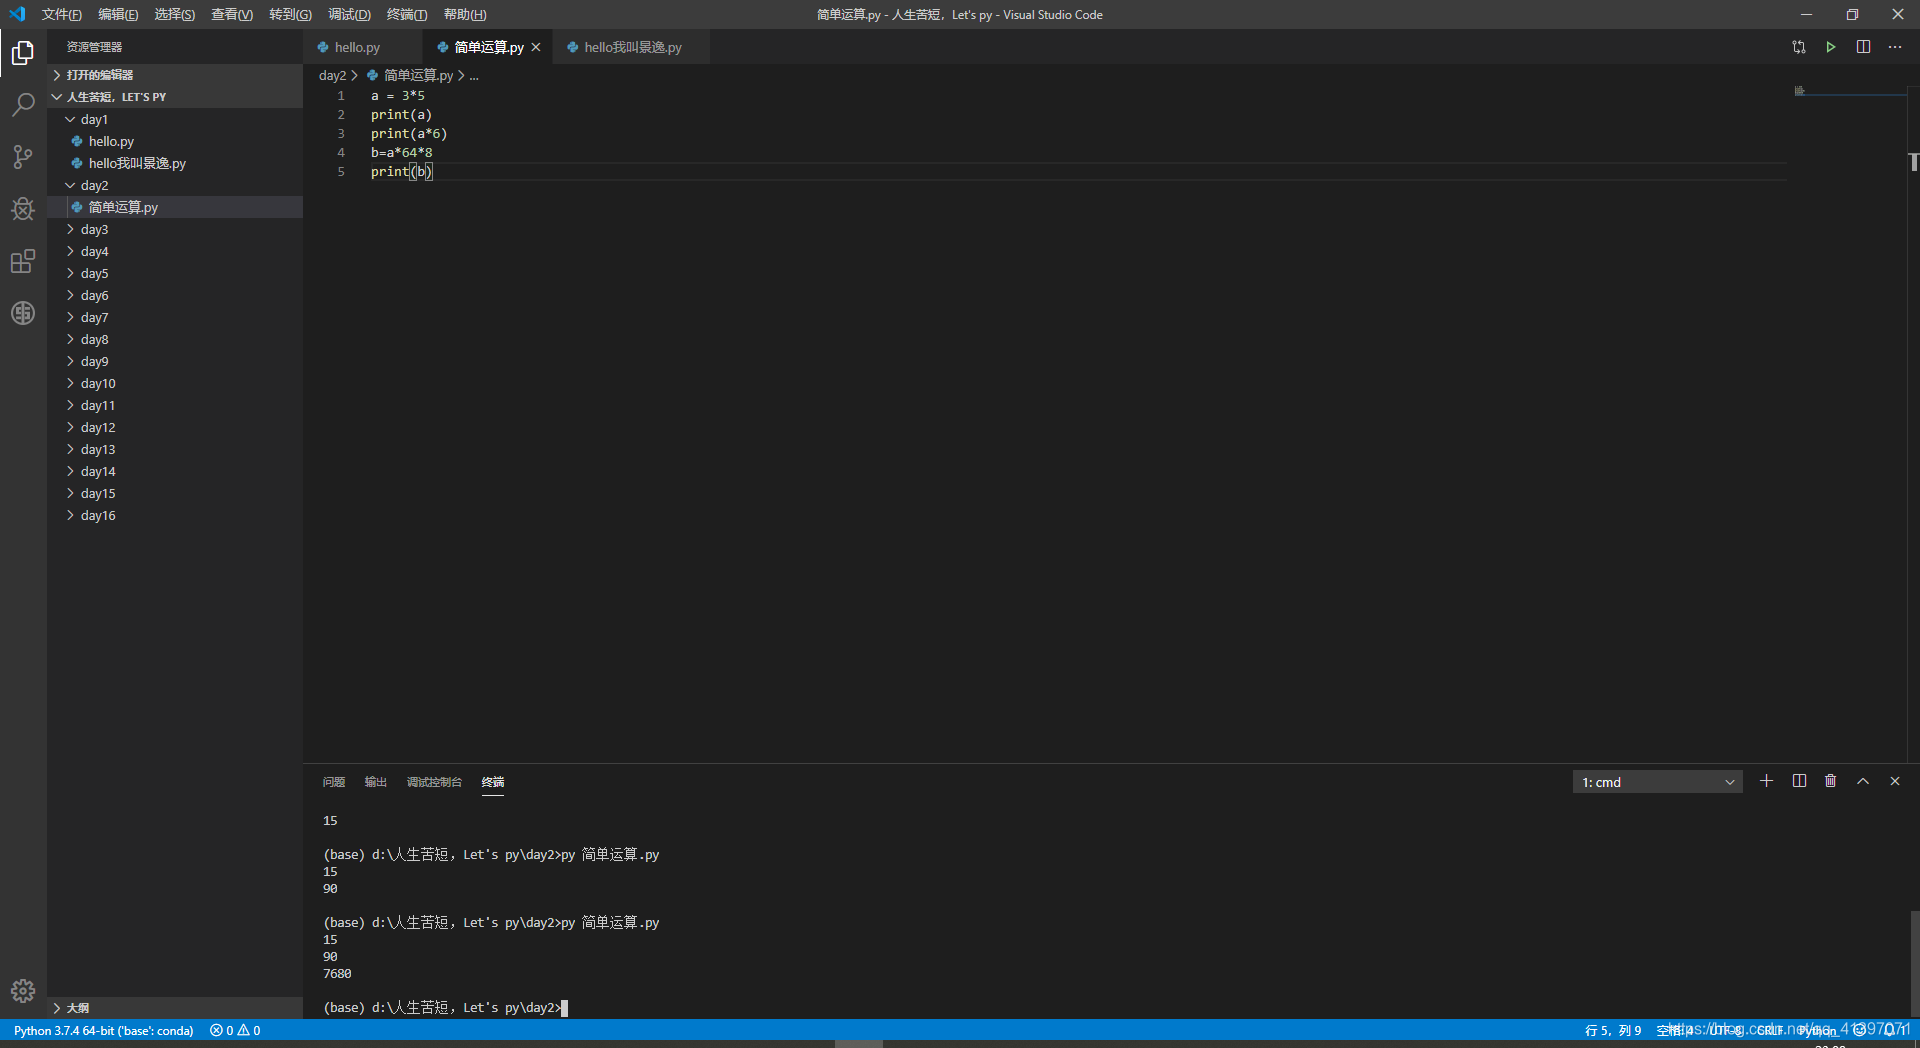
Task: Open hello.py in the explorer tree
Action: [x=175, y=141]
